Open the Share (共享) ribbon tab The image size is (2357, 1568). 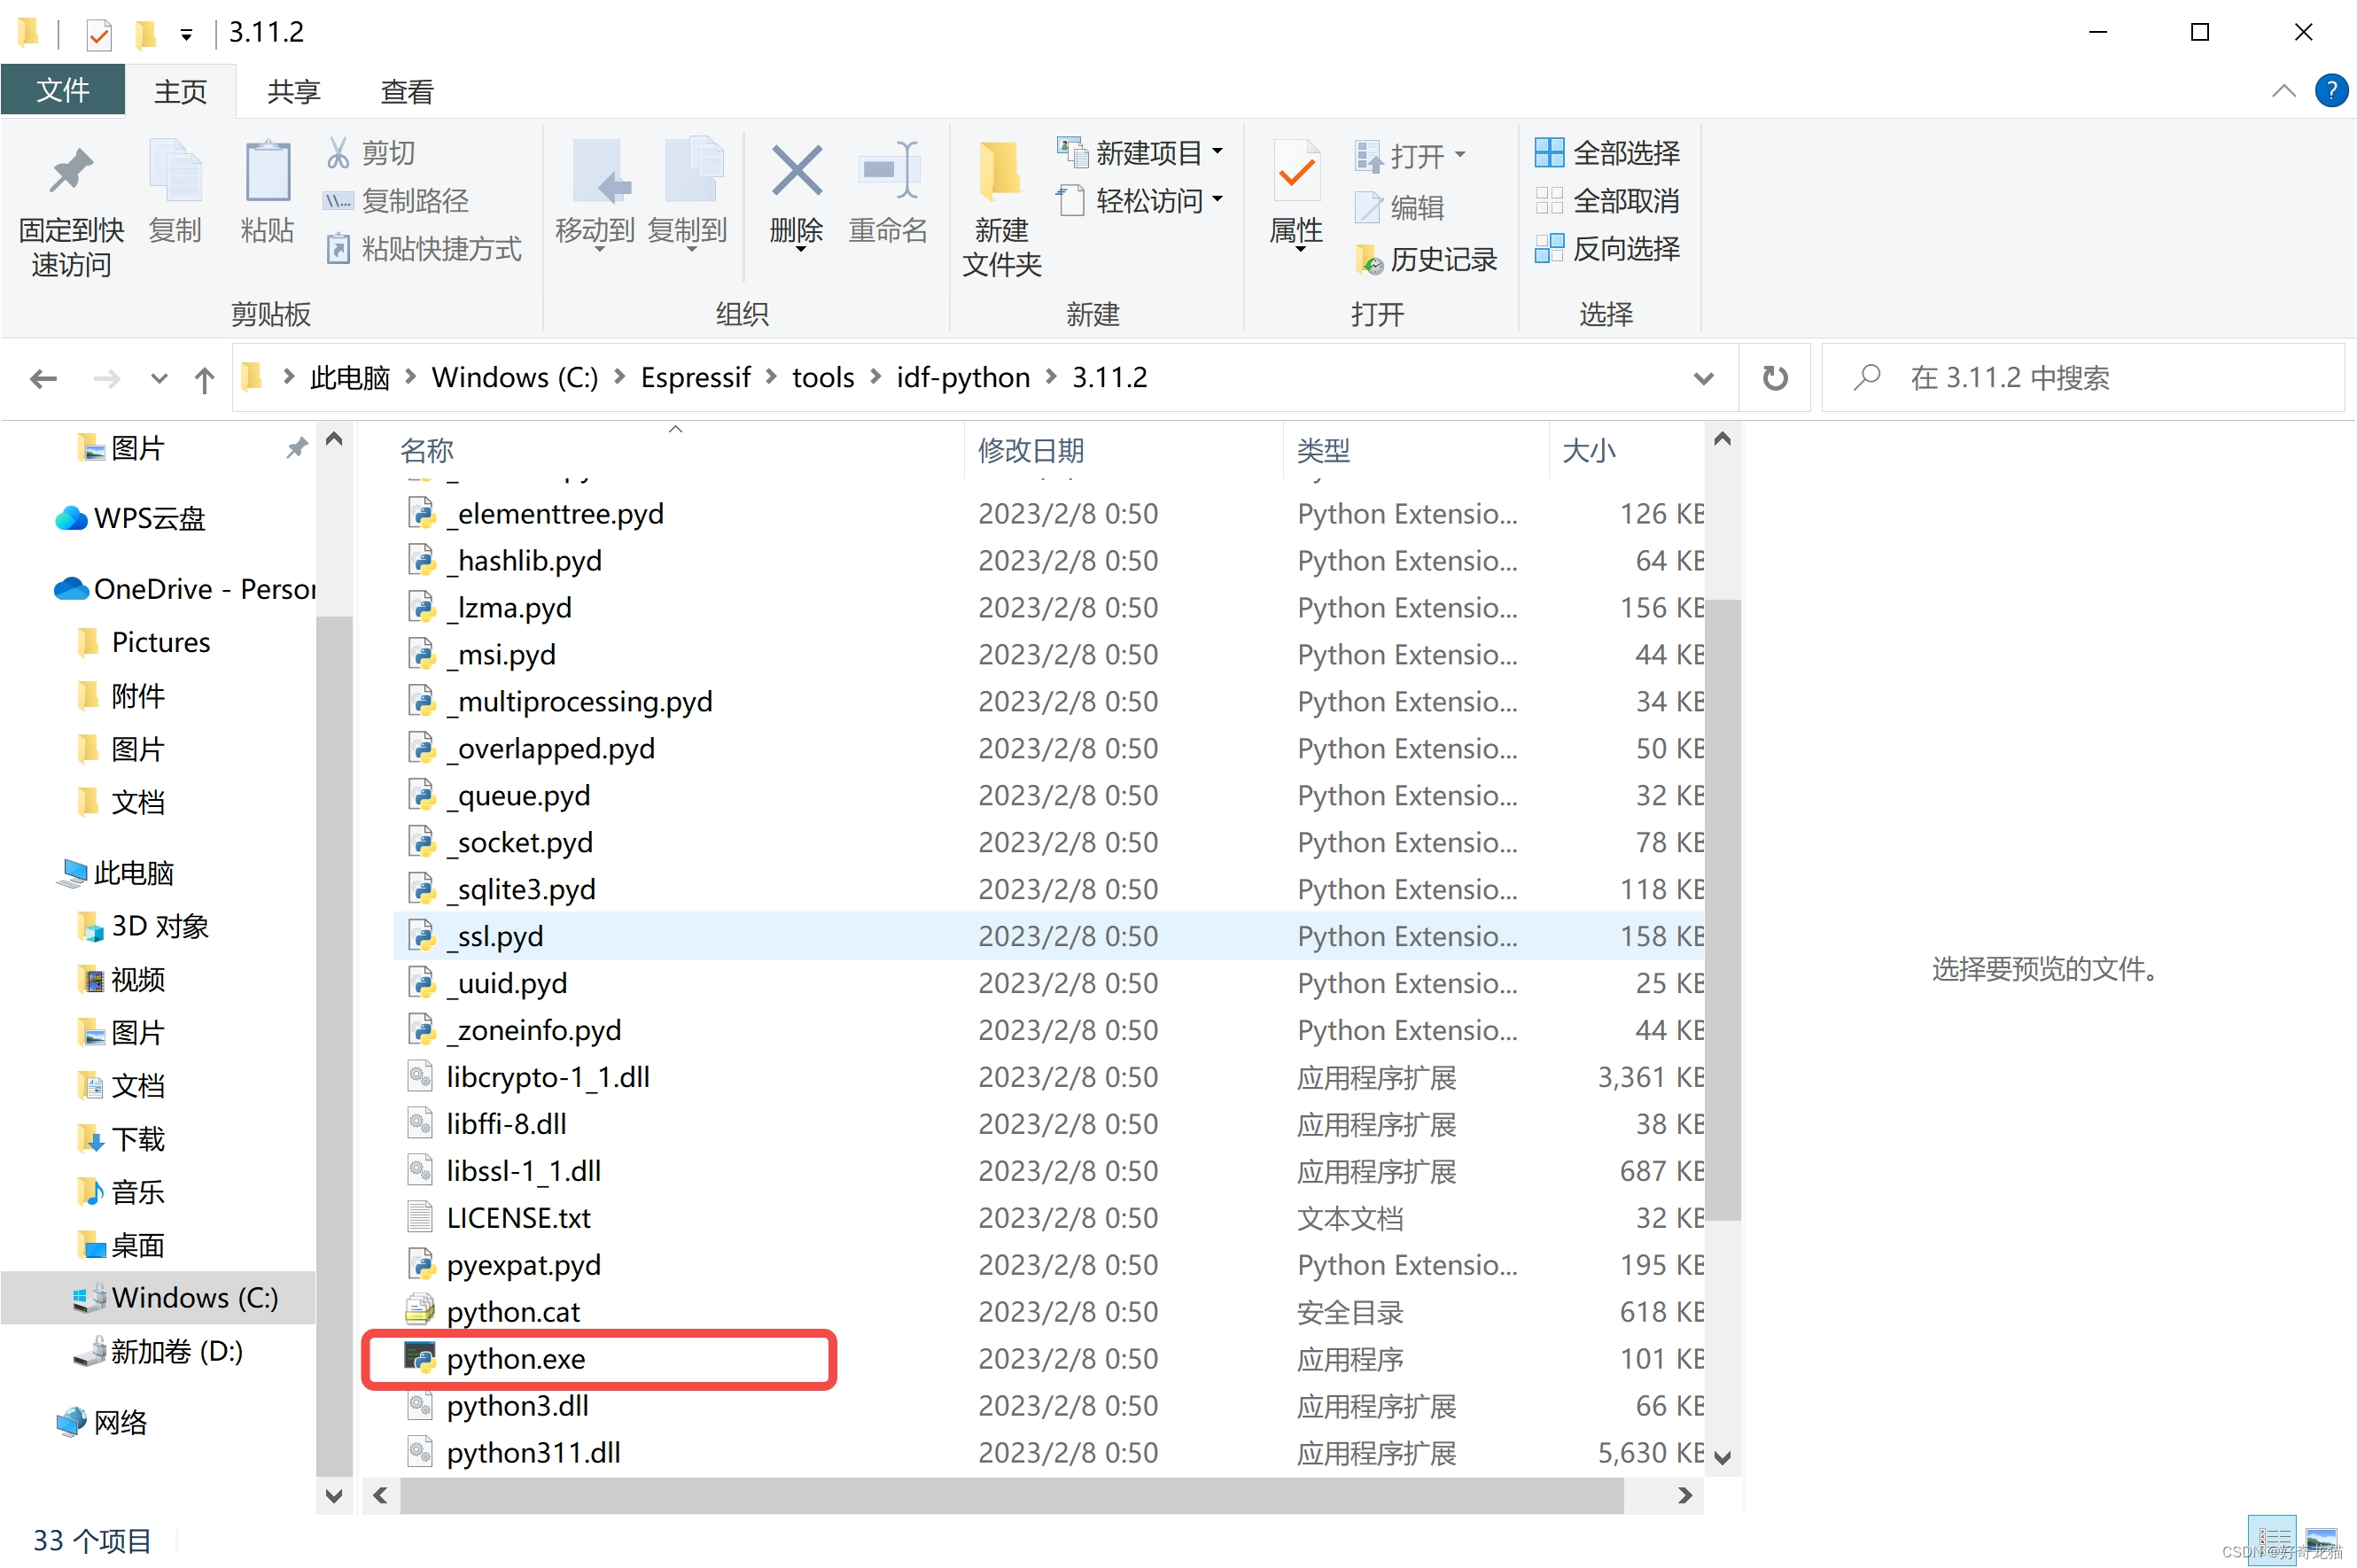point(293,92)
